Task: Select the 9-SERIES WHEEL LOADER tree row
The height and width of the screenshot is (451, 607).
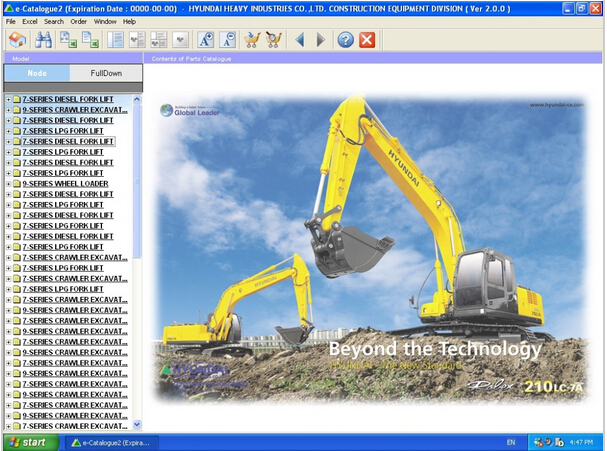Action: tap(65, 183)
